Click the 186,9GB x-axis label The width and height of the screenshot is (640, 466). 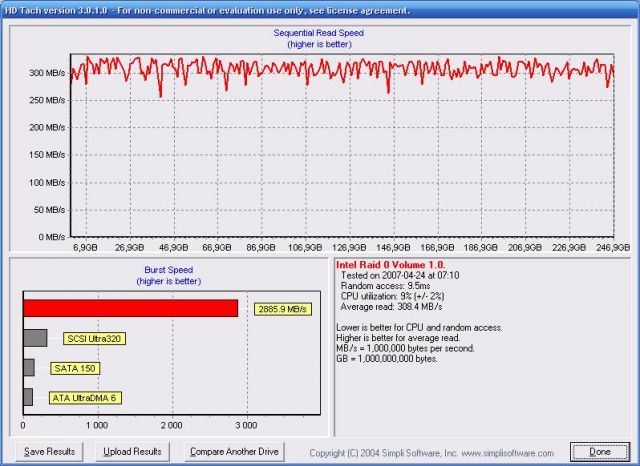coord(480,247)
